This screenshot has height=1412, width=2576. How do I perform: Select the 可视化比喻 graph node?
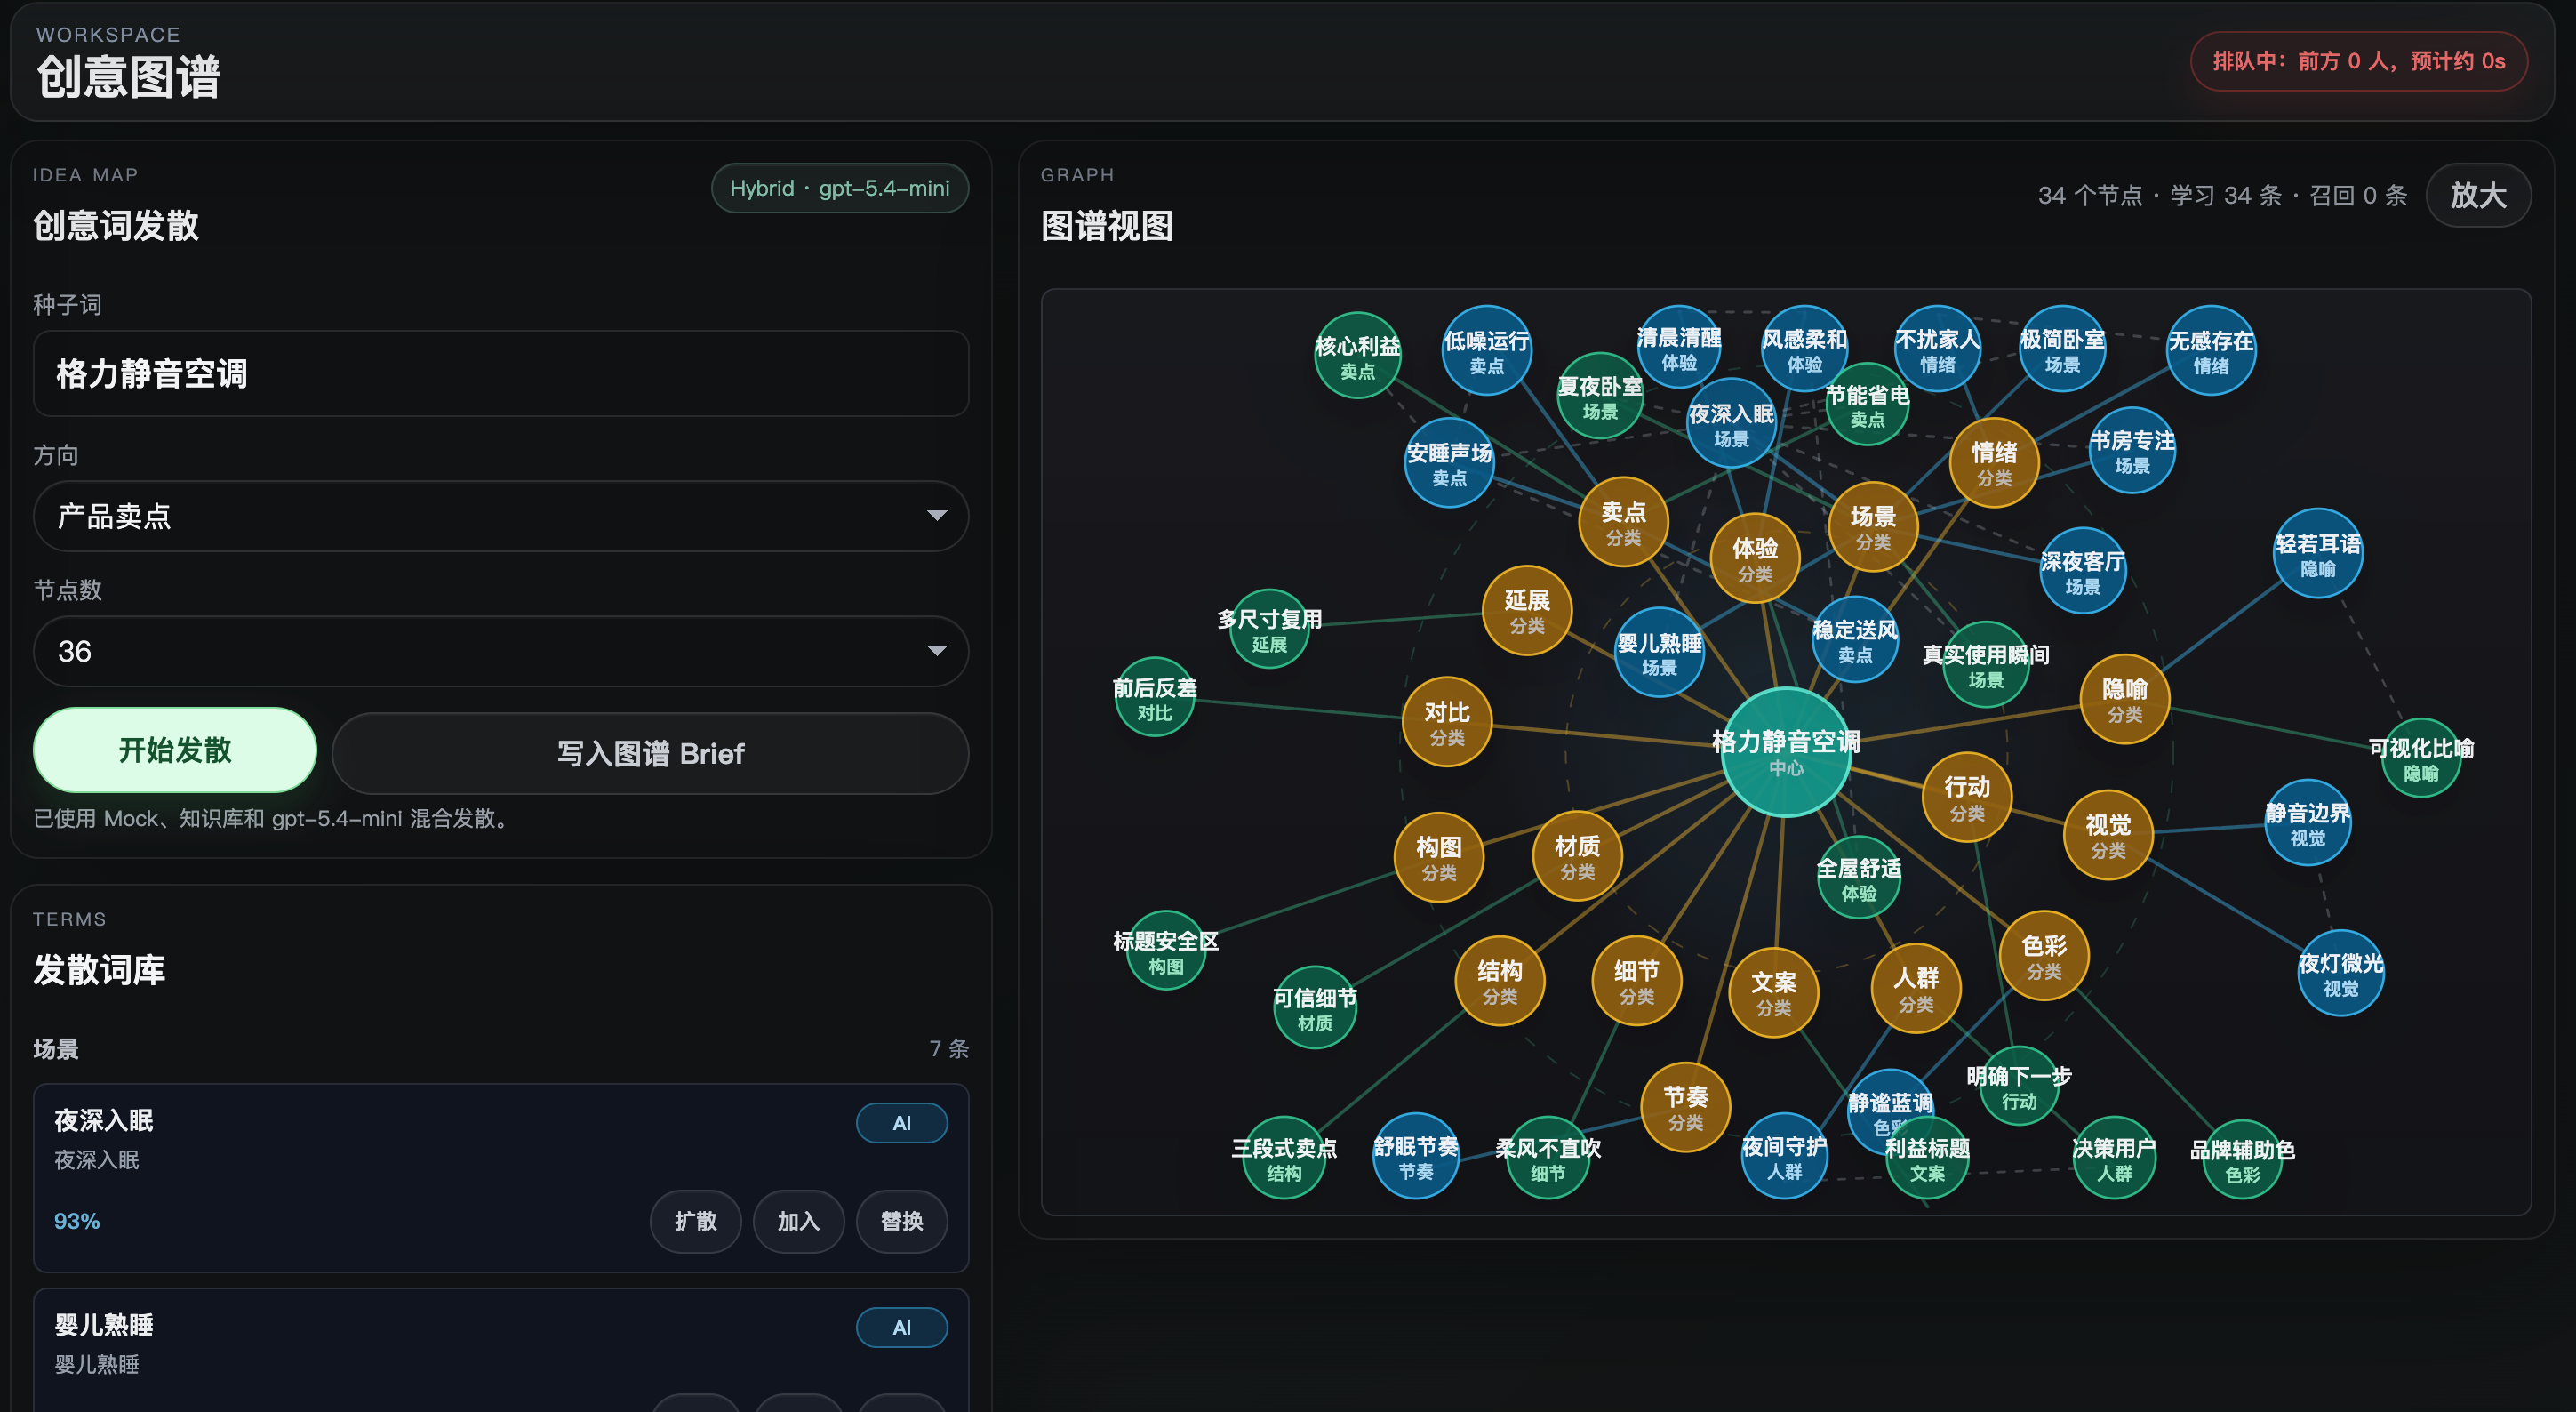click(x=2421, y=758)
